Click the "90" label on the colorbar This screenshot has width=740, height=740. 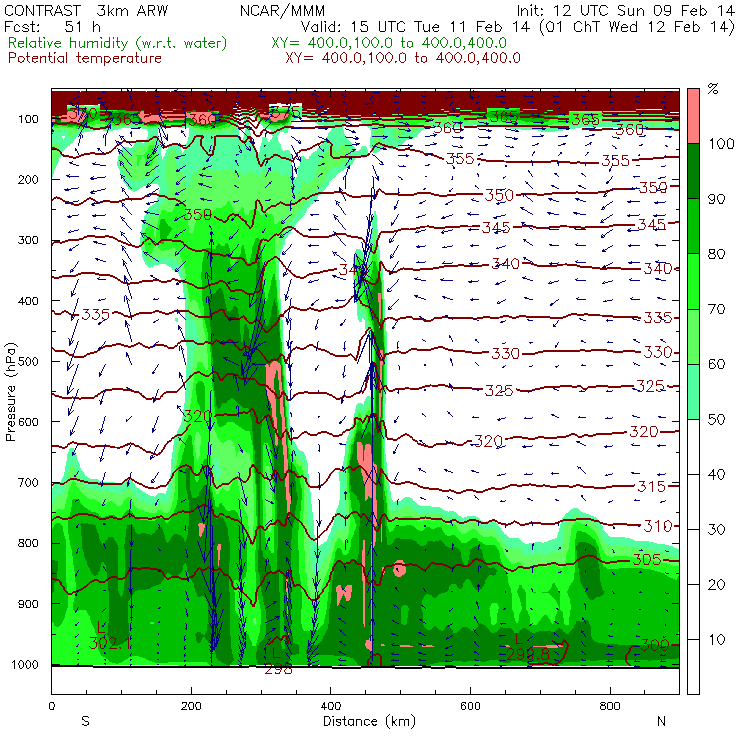(716, 199)
